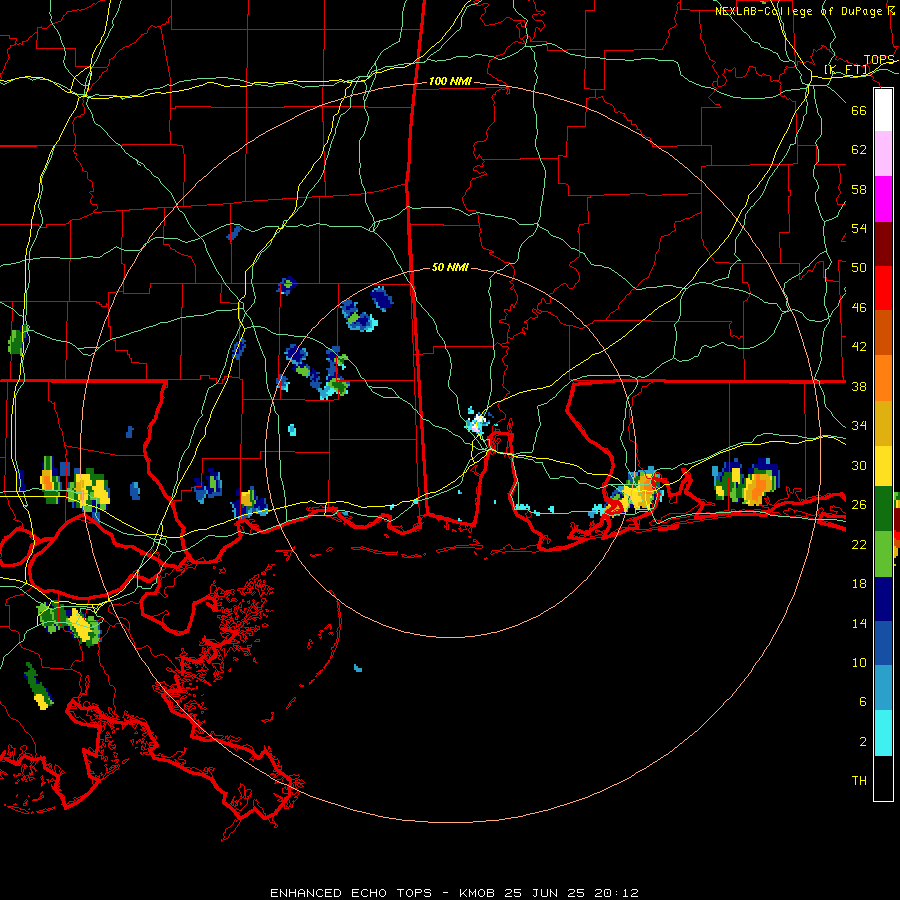This screenshot has height=900, width=900.
Task: Click the '58' legend value
Action: click(x=859, y=189)
